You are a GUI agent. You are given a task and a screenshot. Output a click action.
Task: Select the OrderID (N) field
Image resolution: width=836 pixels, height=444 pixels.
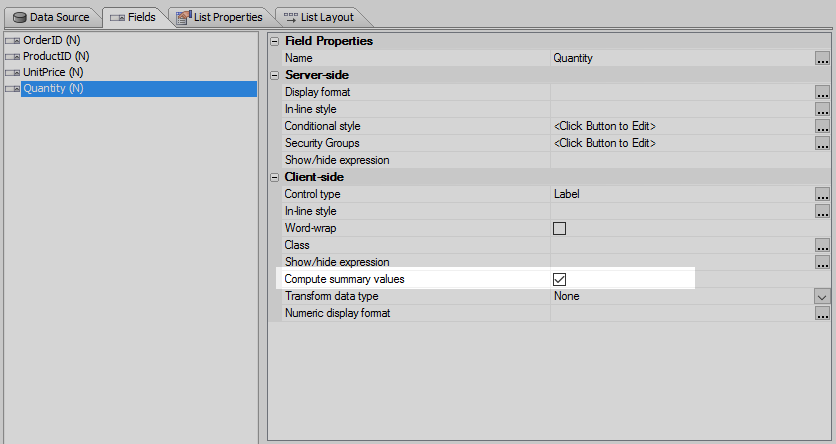point(52,40)
